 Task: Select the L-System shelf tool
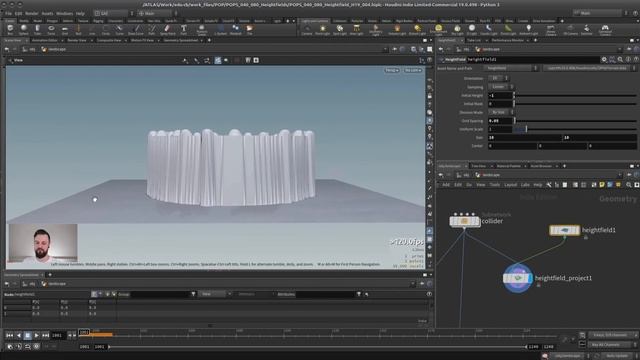point(220,29)
